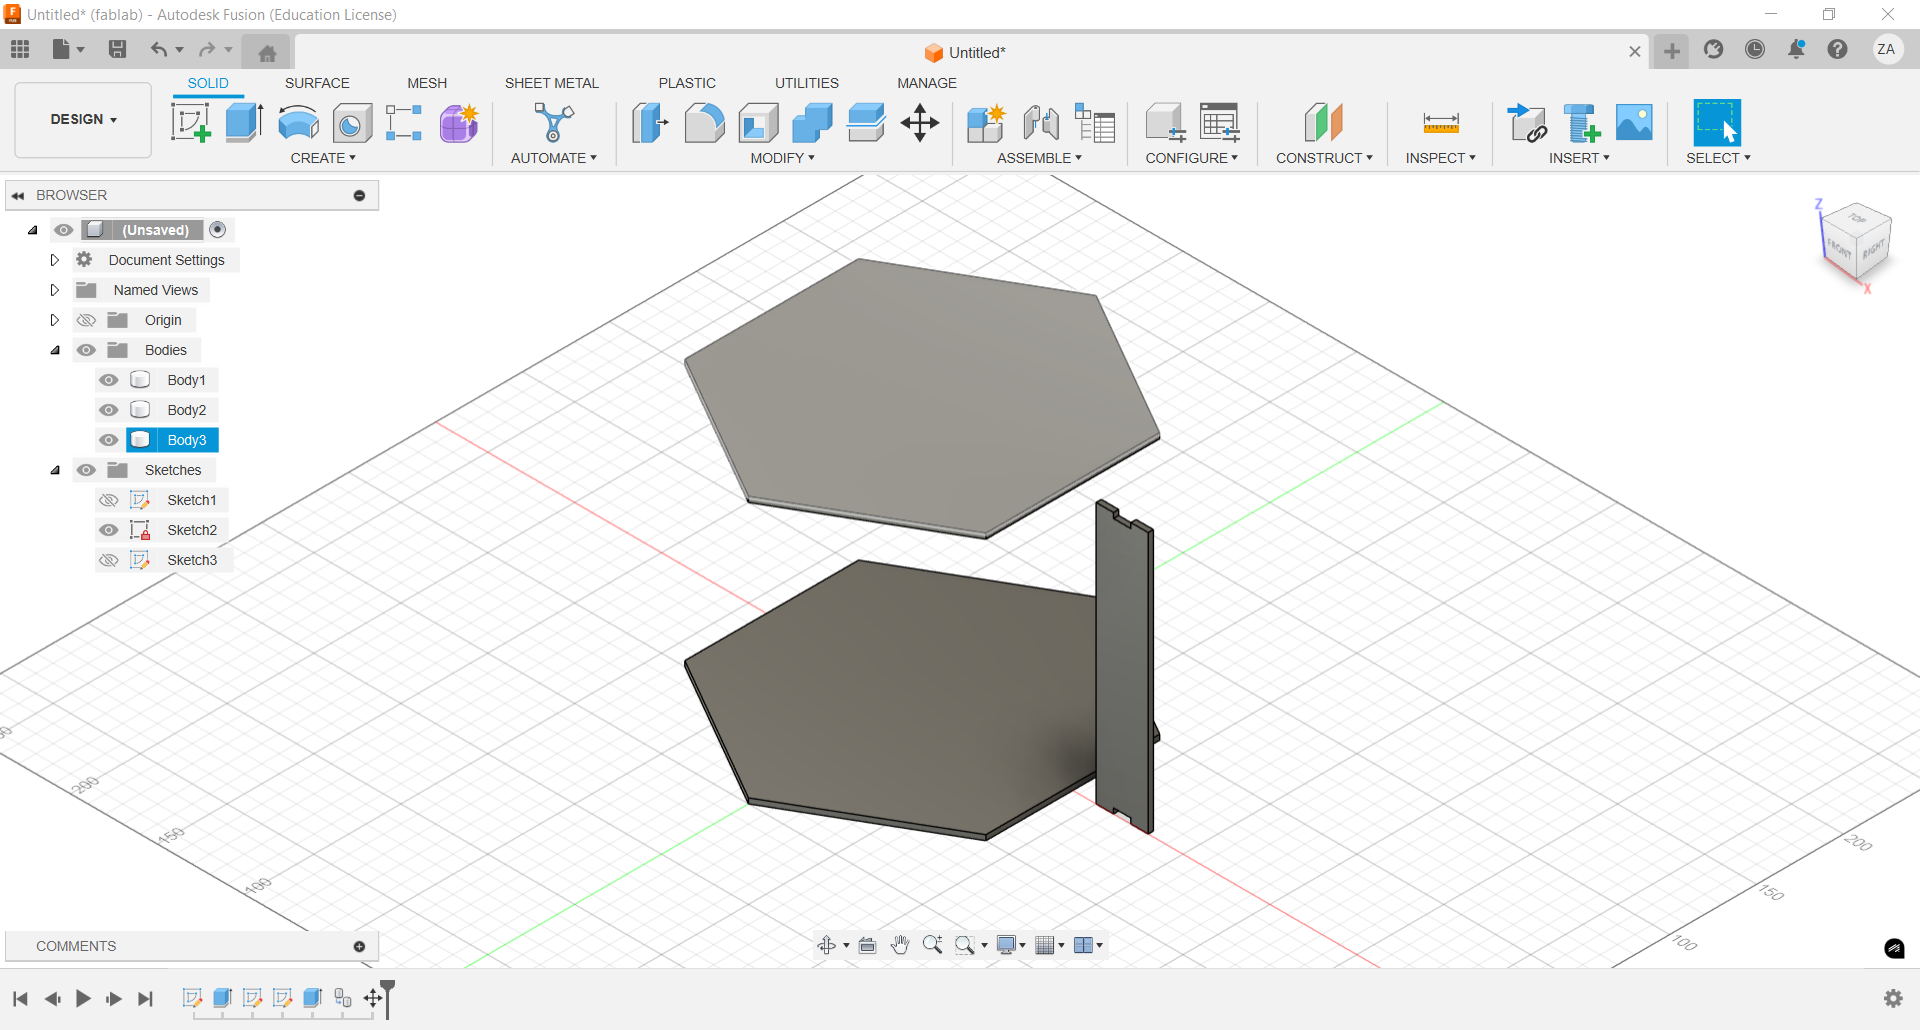The image size is (1920, 1030).
Task: Open the Change Parameters table icon
Action: click(x=1219, y=123)
